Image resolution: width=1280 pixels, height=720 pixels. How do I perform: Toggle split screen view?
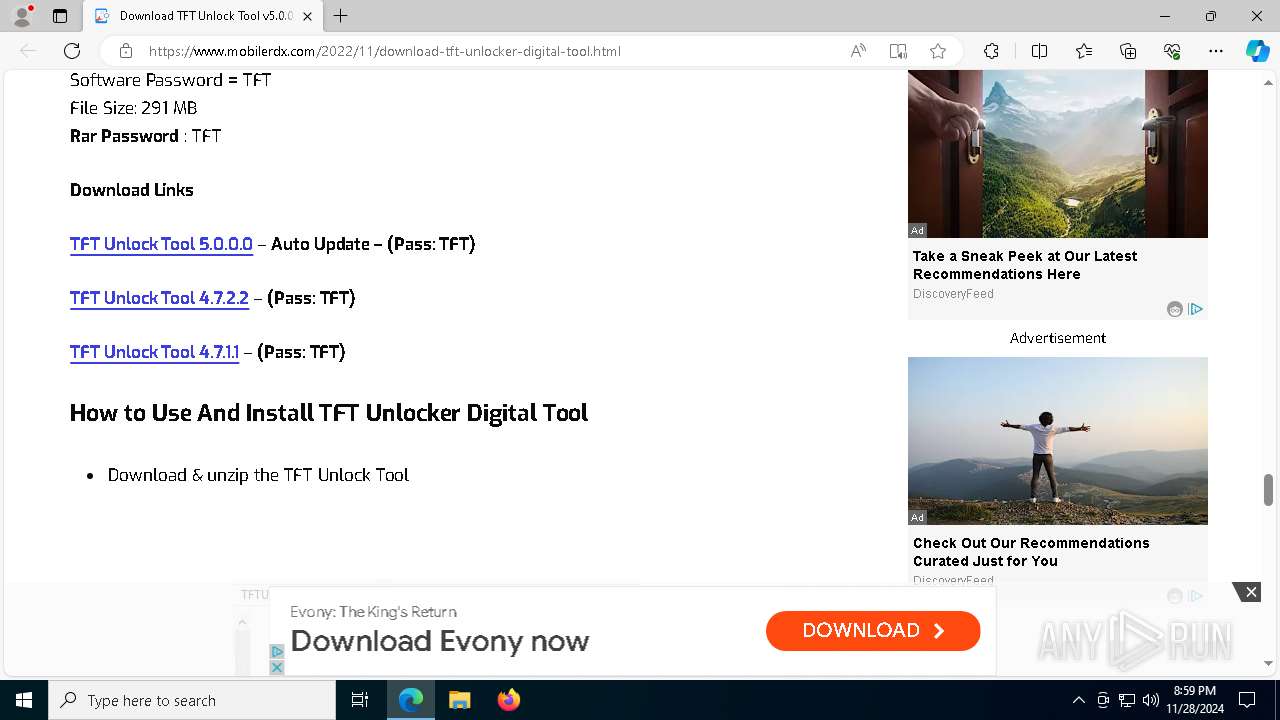(x=1039, y=51)
